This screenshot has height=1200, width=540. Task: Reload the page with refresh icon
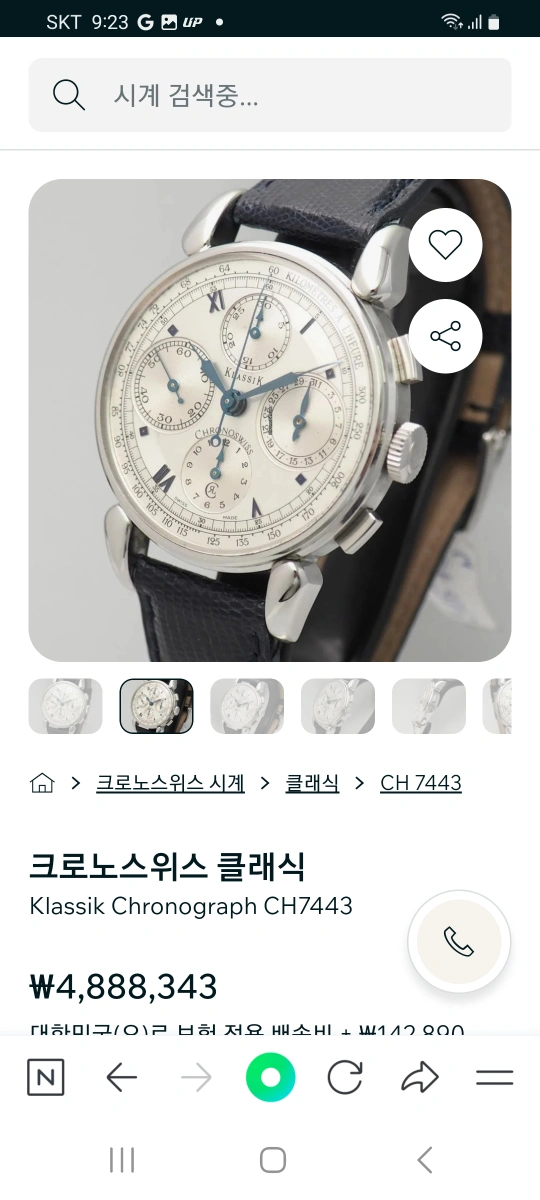pyautogui.click(x=345, y=1077)
